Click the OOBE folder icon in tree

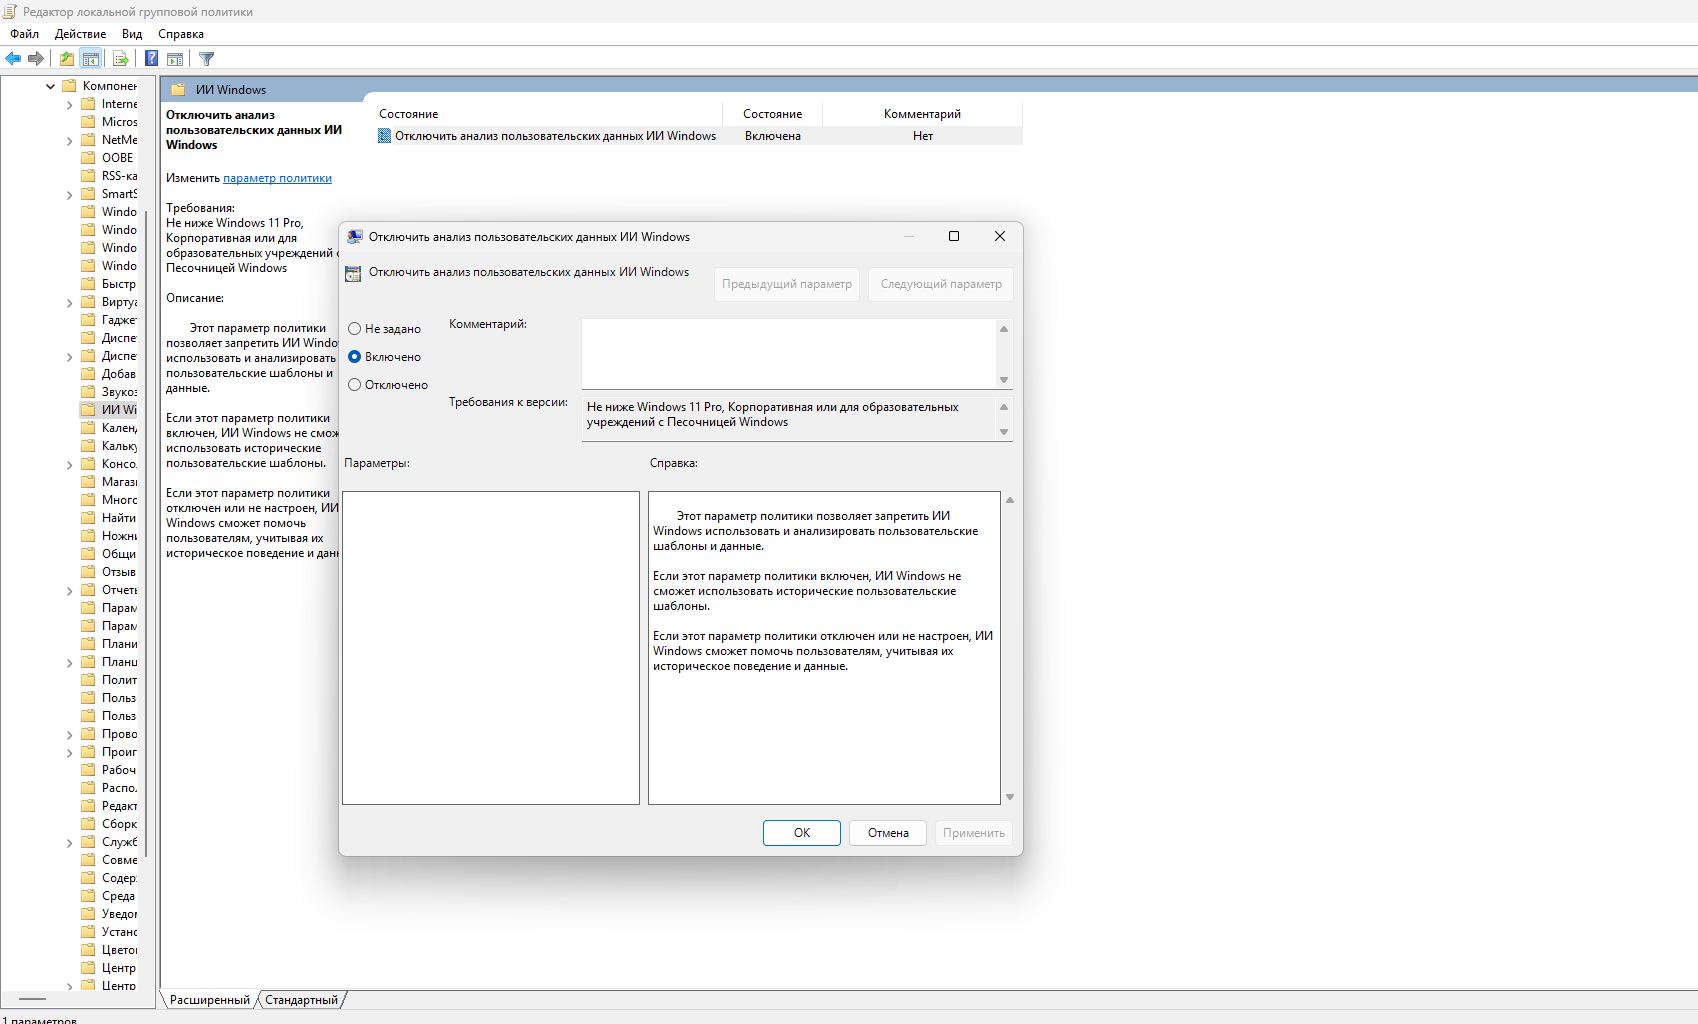click(x=88, y=158)
